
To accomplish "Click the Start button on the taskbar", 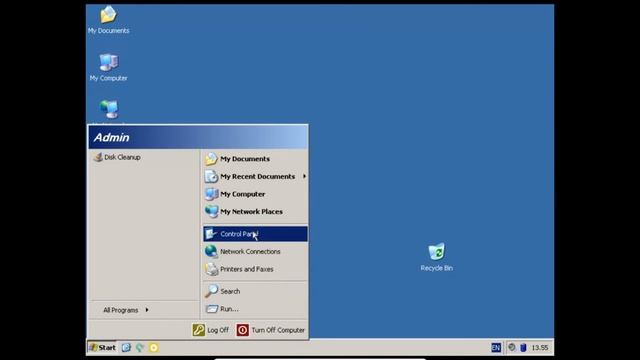I will 102,348.
